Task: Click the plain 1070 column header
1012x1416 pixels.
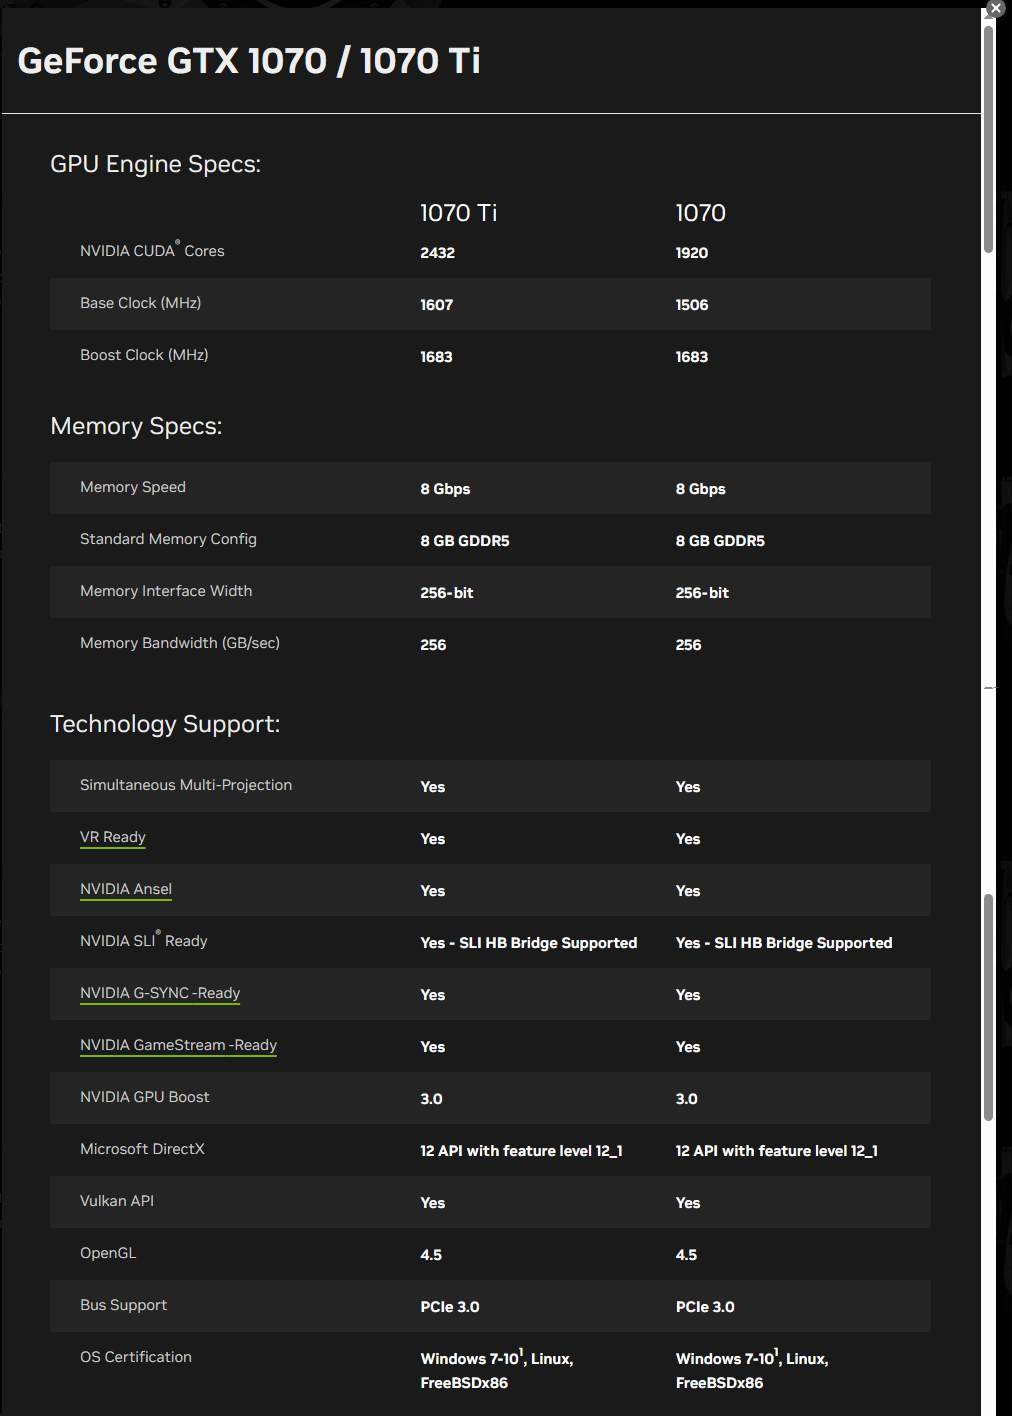Action: (700, 213)
